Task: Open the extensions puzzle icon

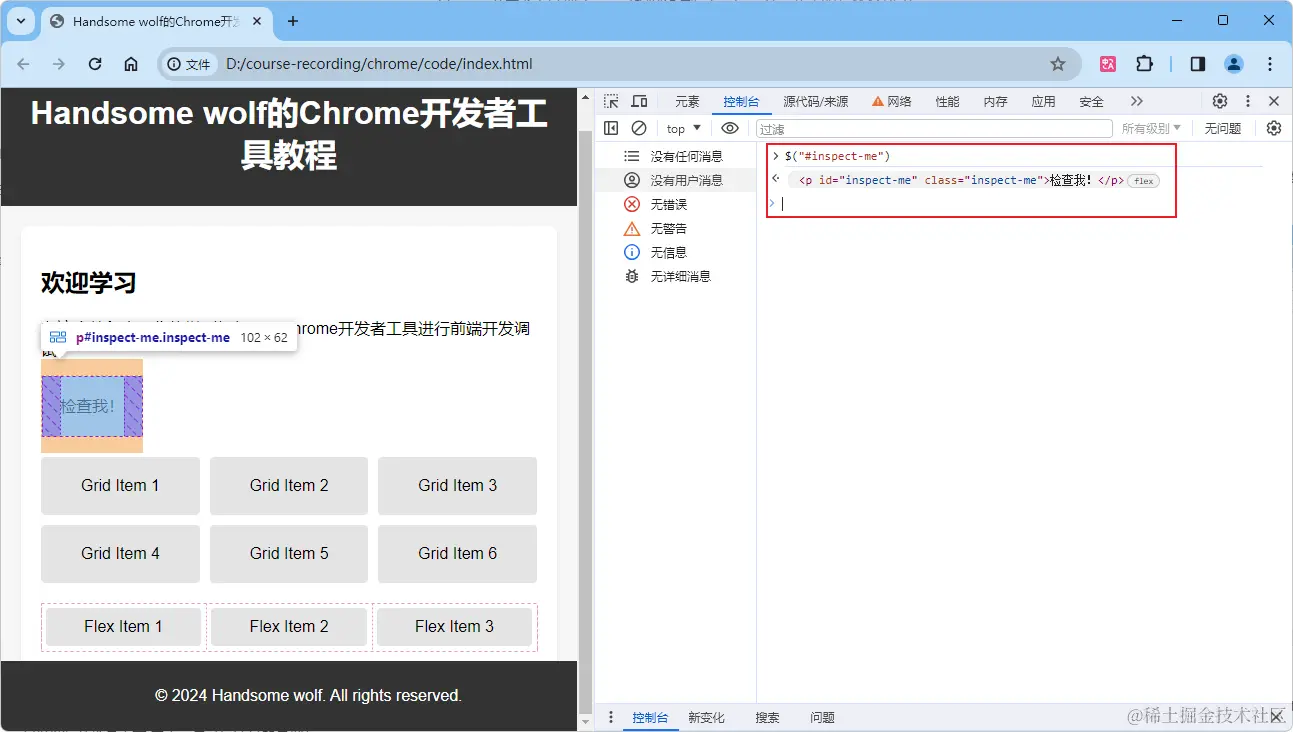Action: [x=1144, y=64]
